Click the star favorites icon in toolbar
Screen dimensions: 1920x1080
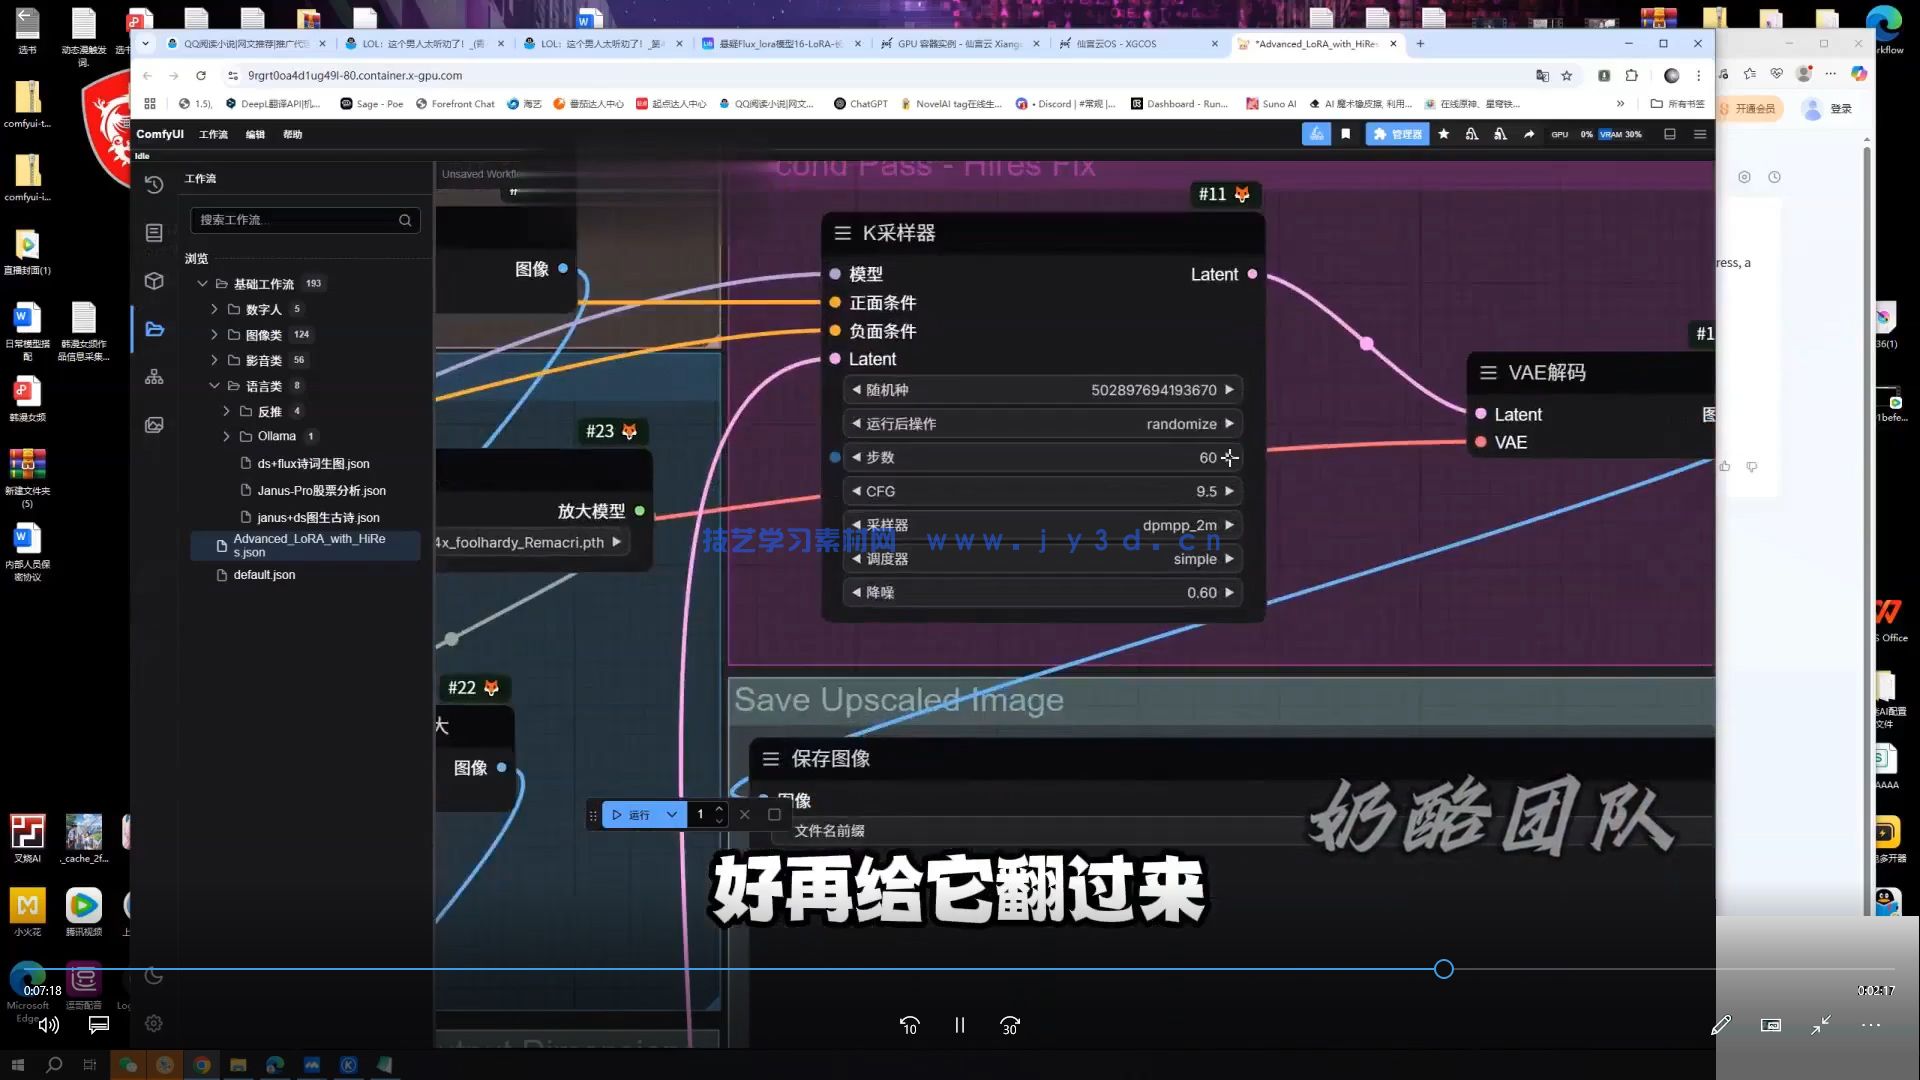[1443, 133]
